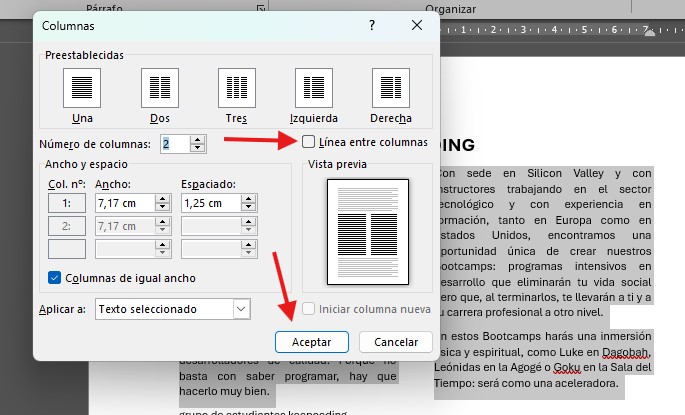Click the Col. nº 2 box
Viewport: 685px width, 415px height.
pyautogui.click(x=67, y=226)
